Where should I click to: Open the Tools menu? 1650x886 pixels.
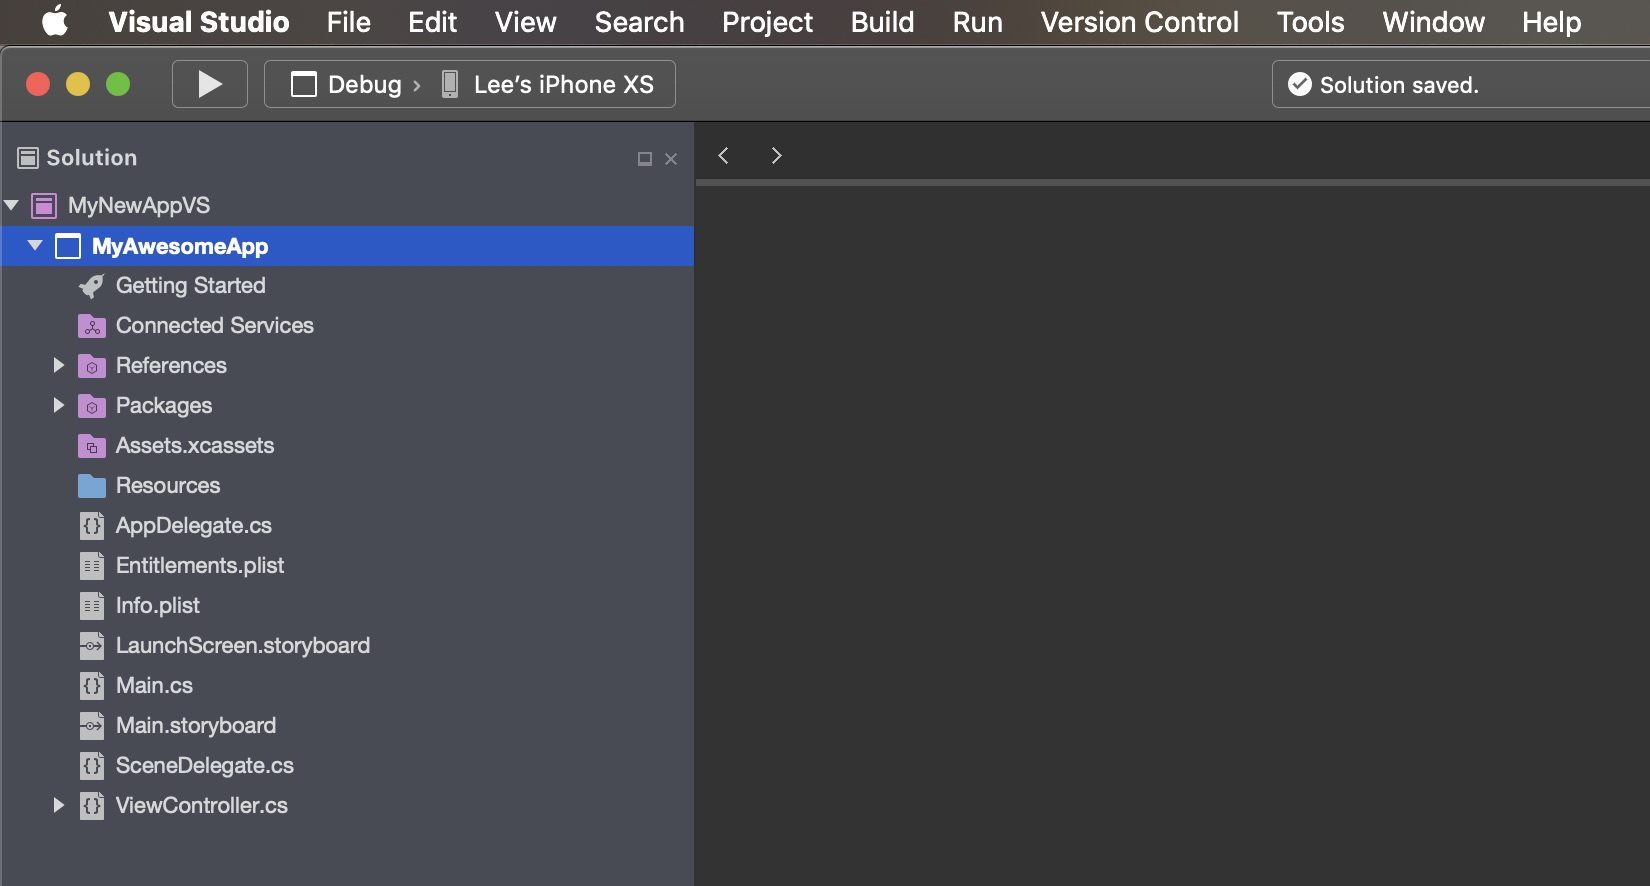(1310, 22)
